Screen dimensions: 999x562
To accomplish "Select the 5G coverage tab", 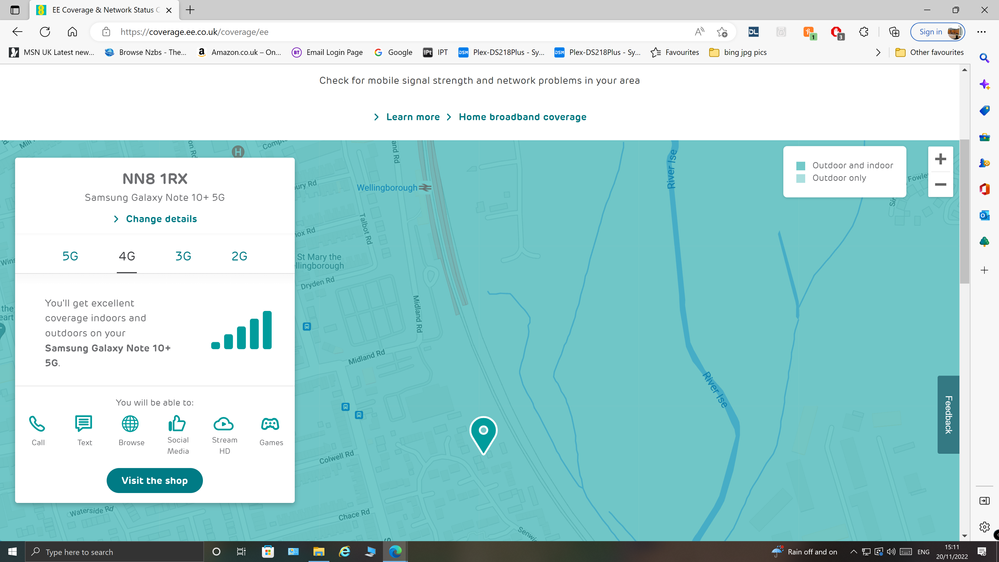I will point(70,256).
